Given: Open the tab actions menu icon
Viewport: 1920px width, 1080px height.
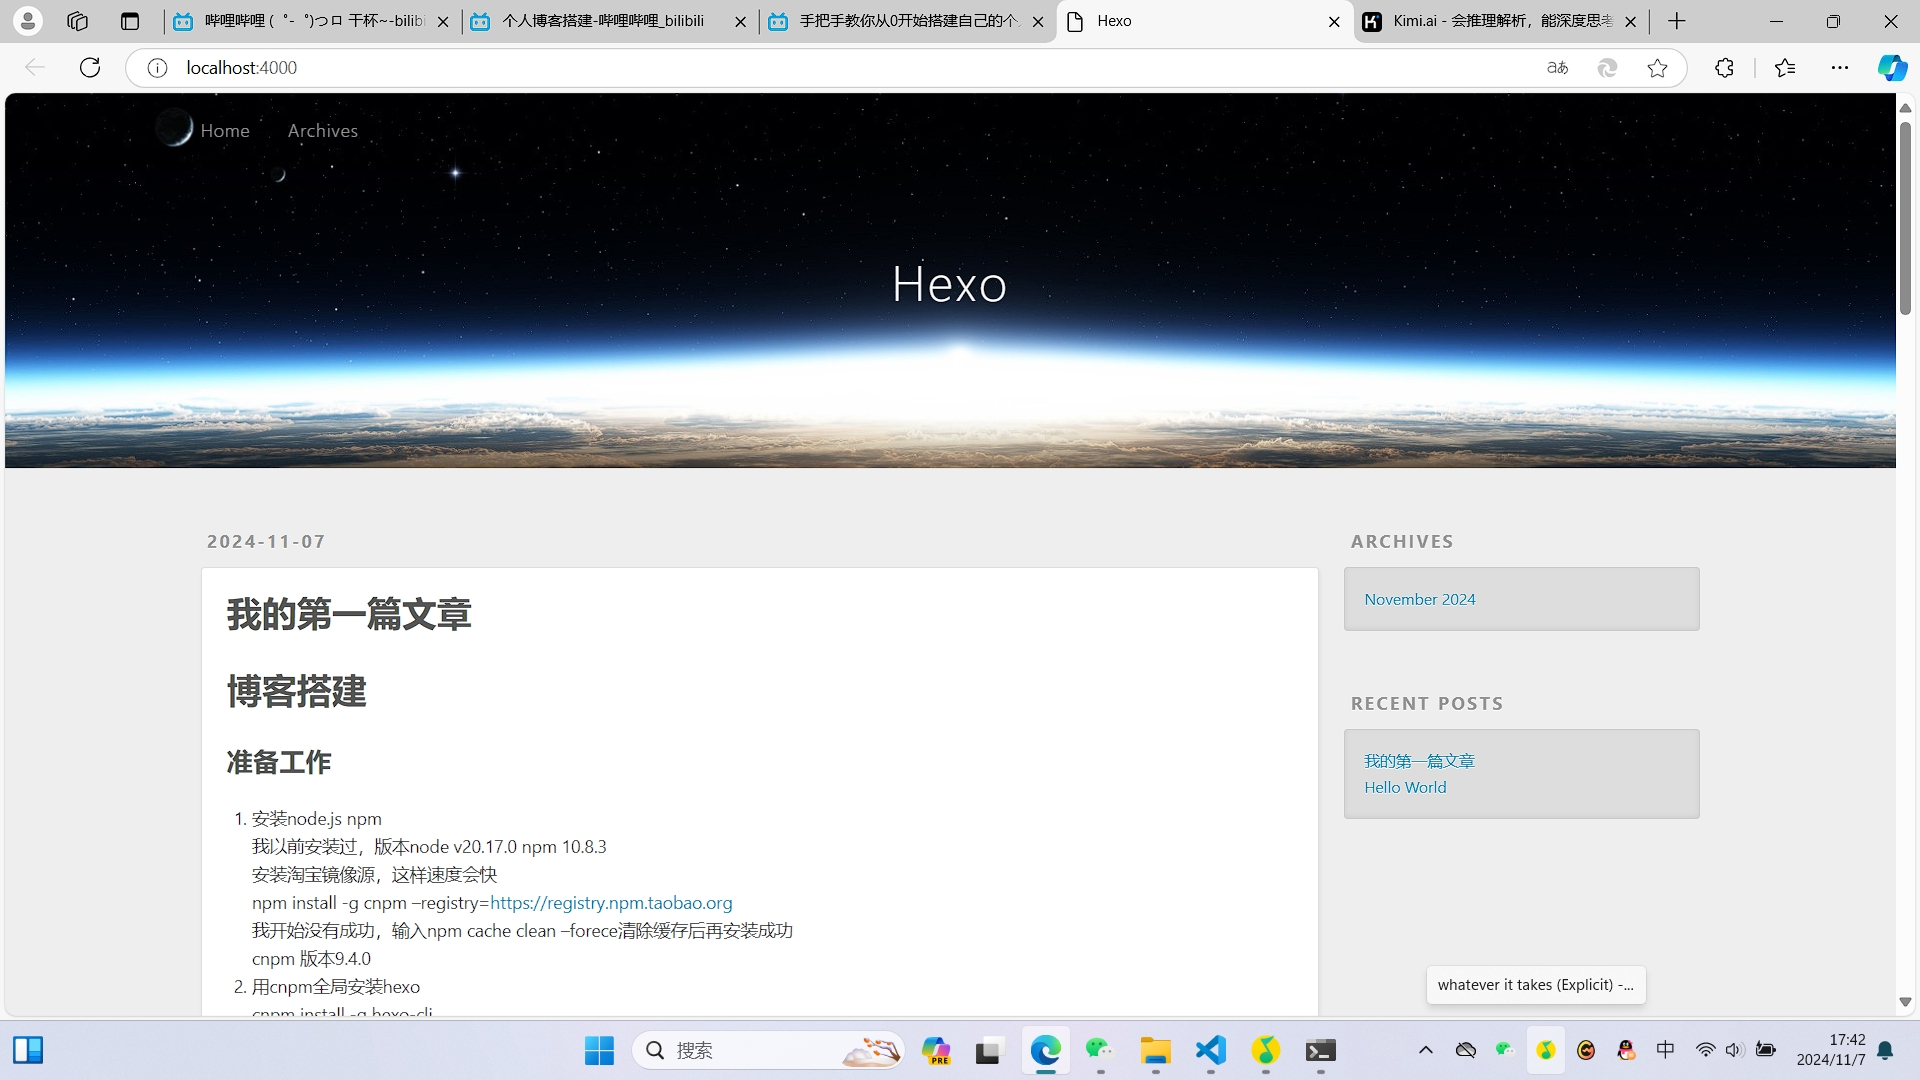Looking at the screenshot, I should [x=129, y=21].
